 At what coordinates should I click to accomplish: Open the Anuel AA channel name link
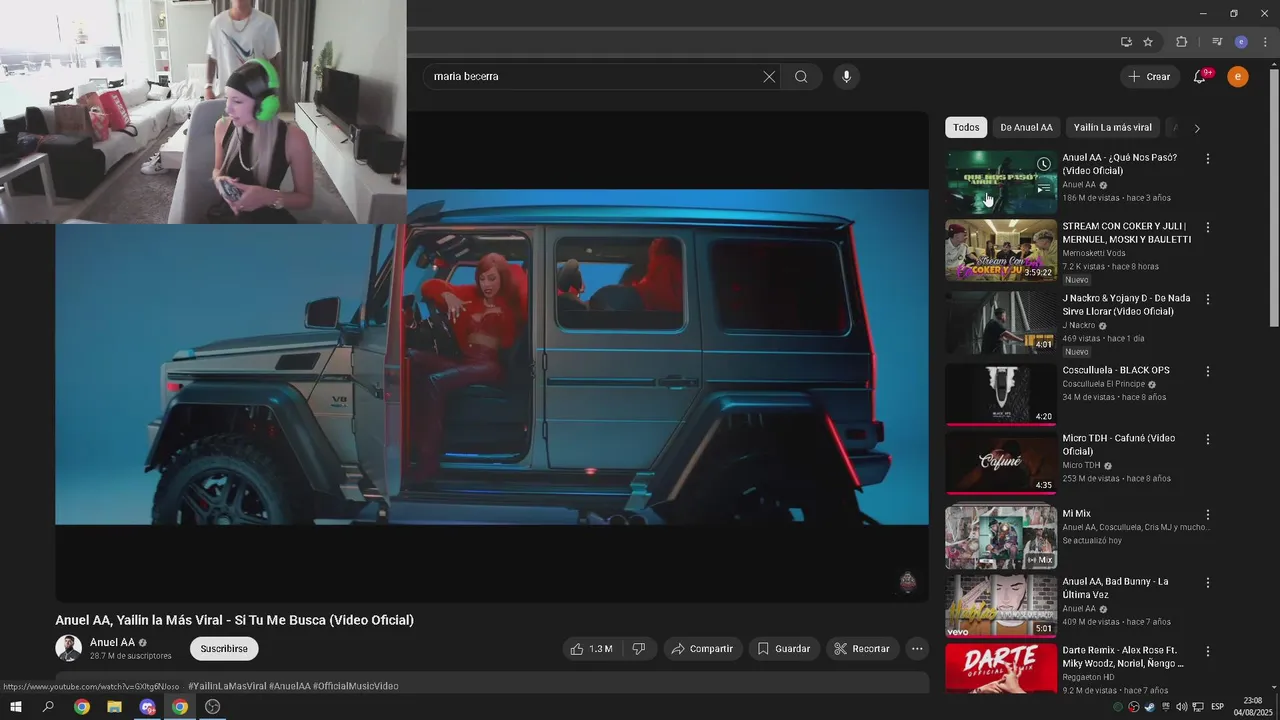(x=112, y=643)
